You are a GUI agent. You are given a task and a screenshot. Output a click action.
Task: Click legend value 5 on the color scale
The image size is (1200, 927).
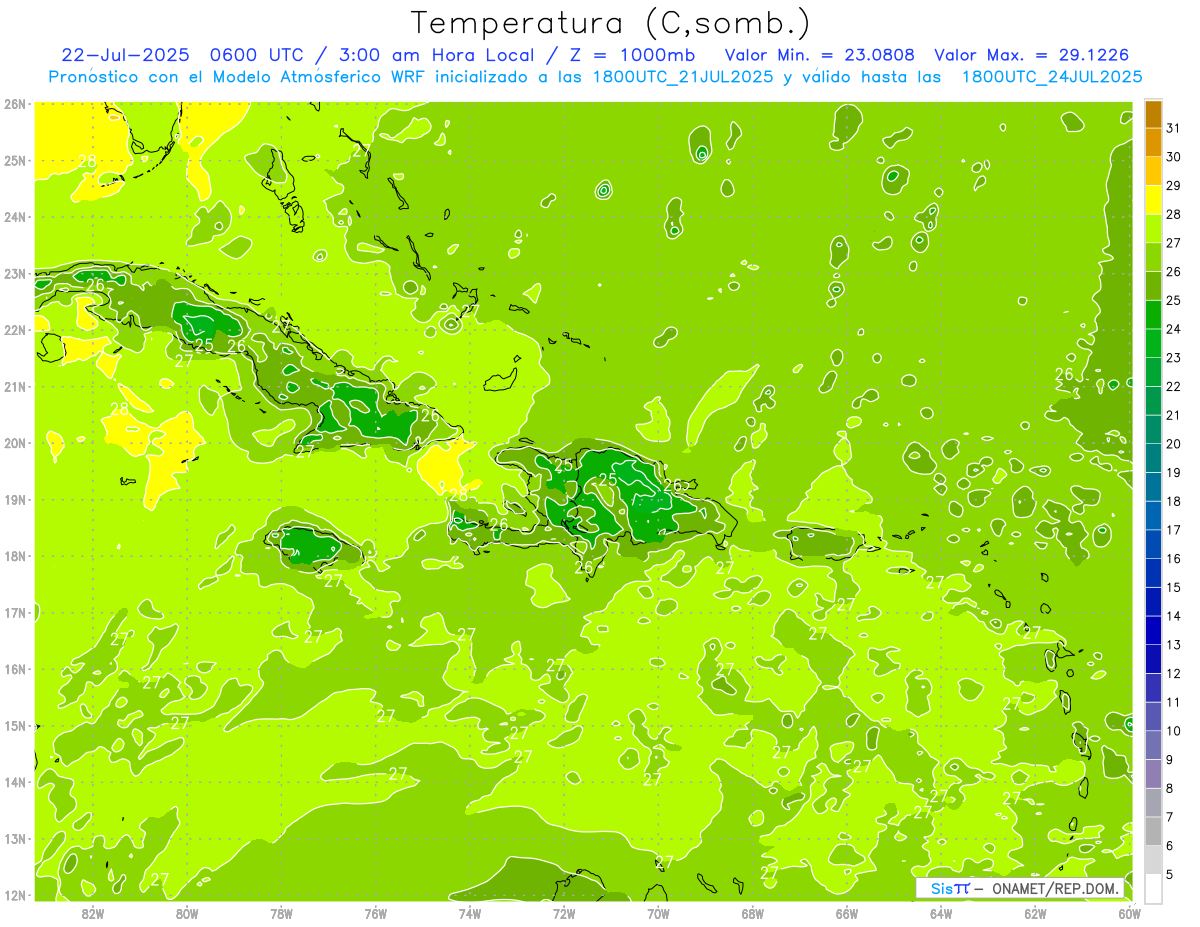tap(1170, 875)
